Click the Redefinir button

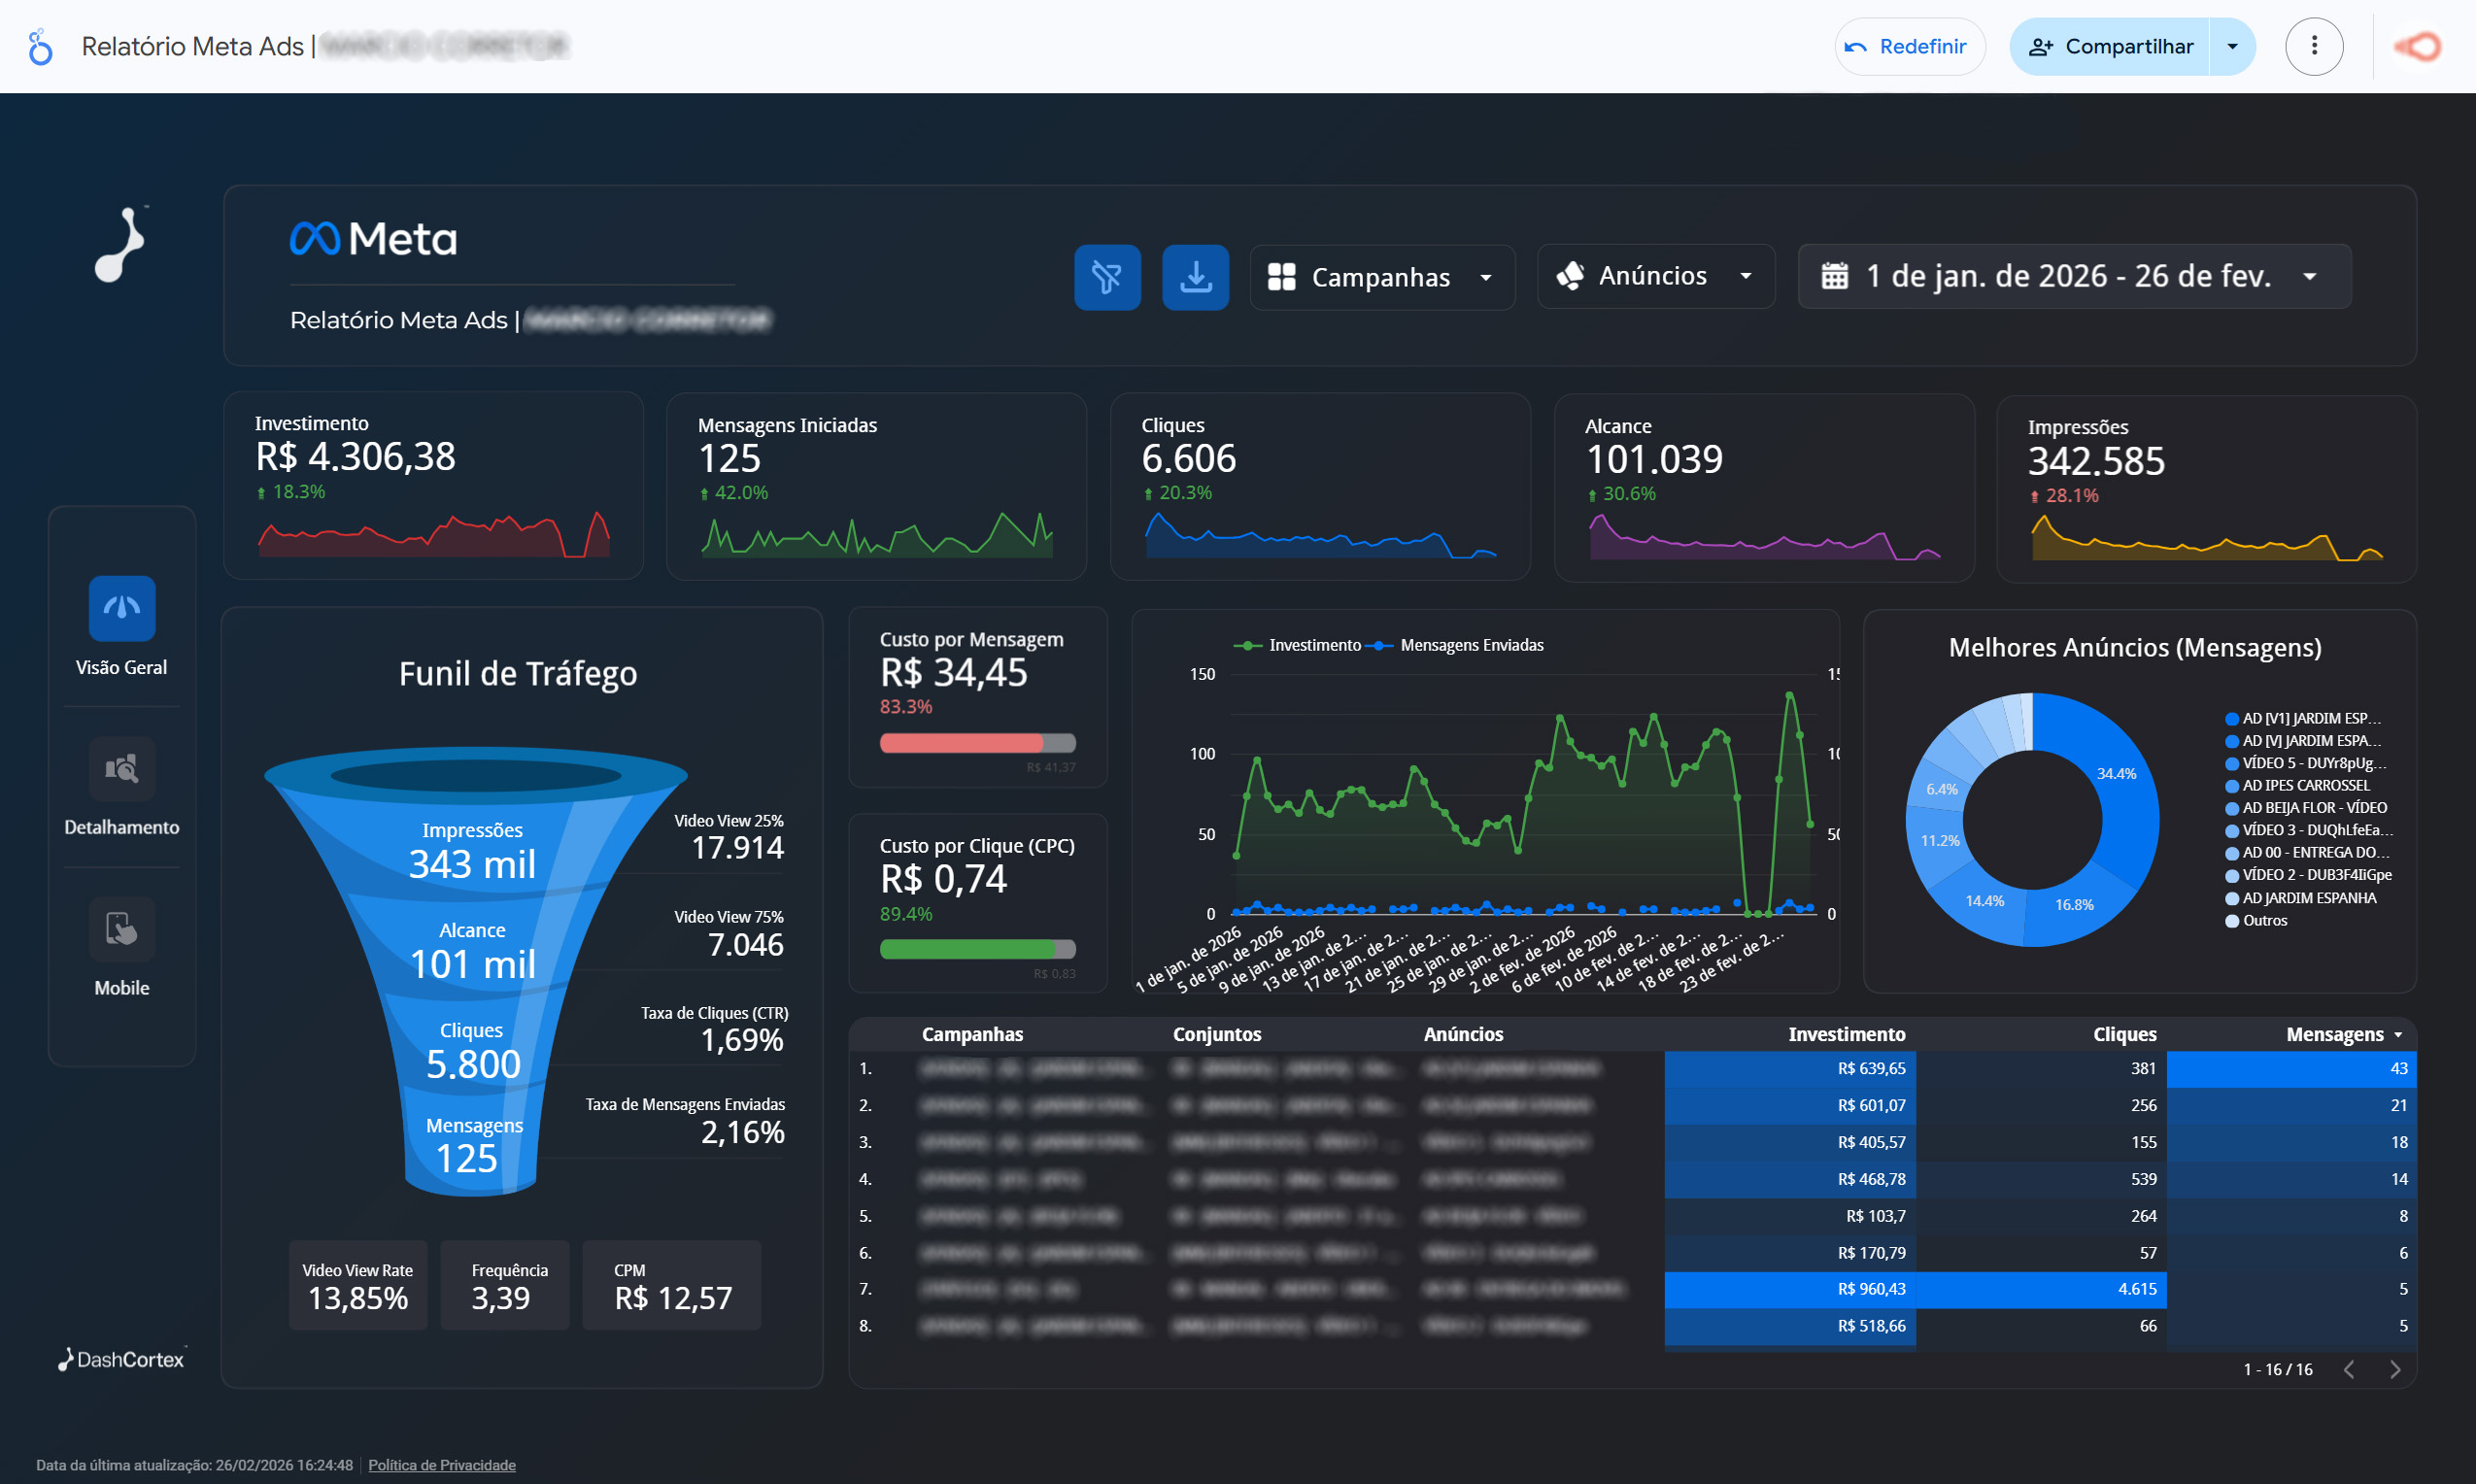point(1908,46)
